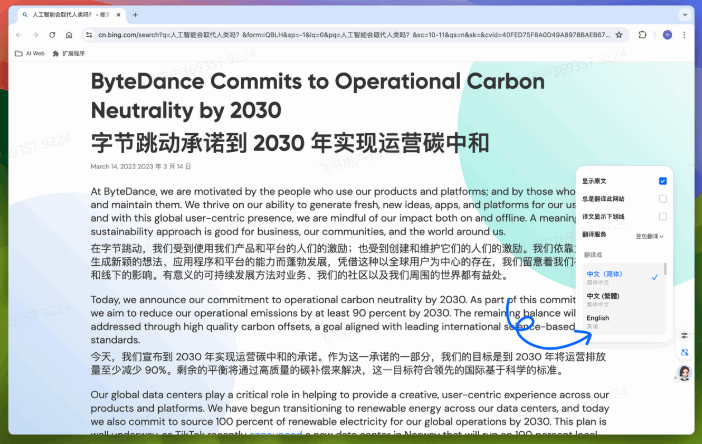
Task: Open the AI Web bookmarks folder
Action: [x=30, y=53]
